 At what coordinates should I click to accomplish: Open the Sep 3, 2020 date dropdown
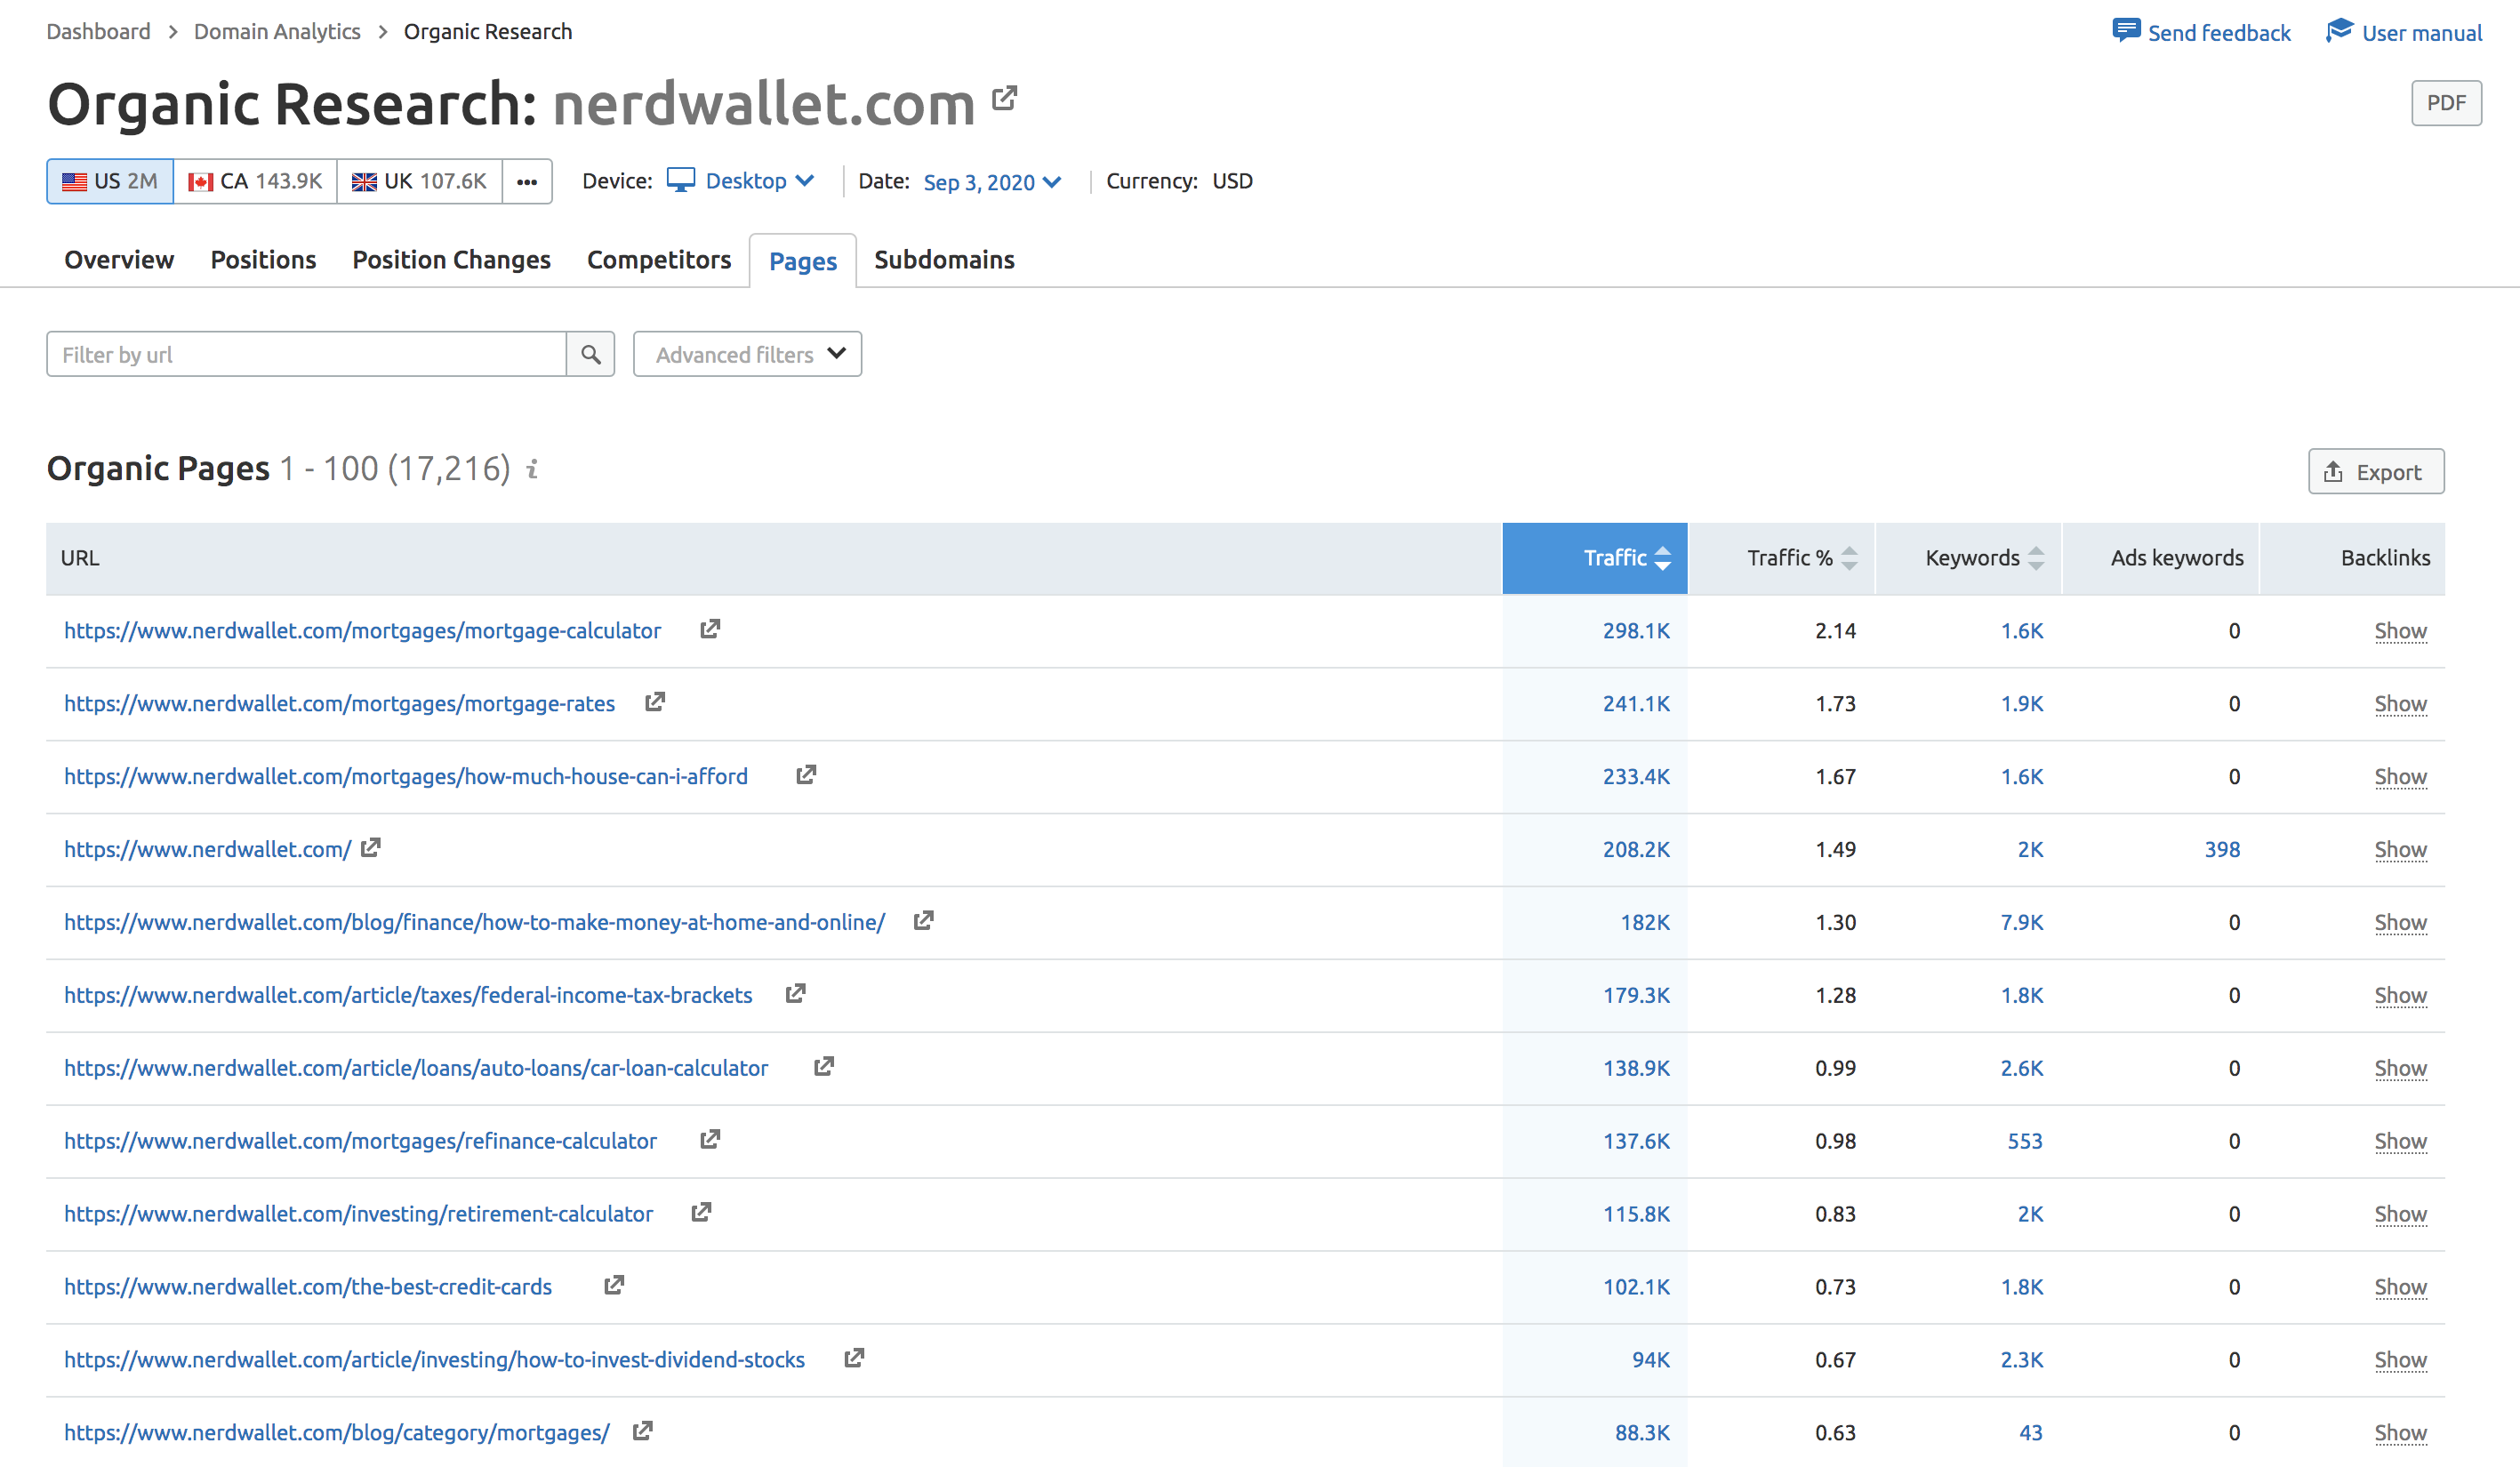click(992, 182)
